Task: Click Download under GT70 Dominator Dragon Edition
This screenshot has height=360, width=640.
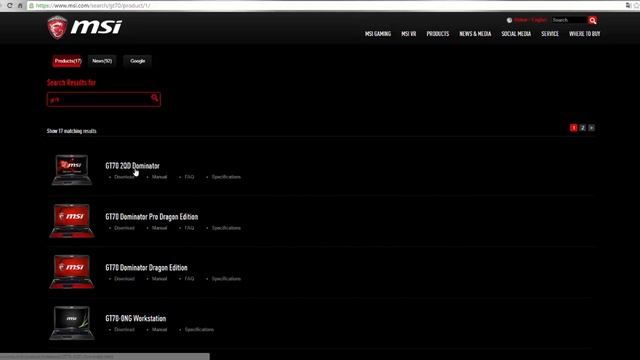Action: click(x=124, y=279)
